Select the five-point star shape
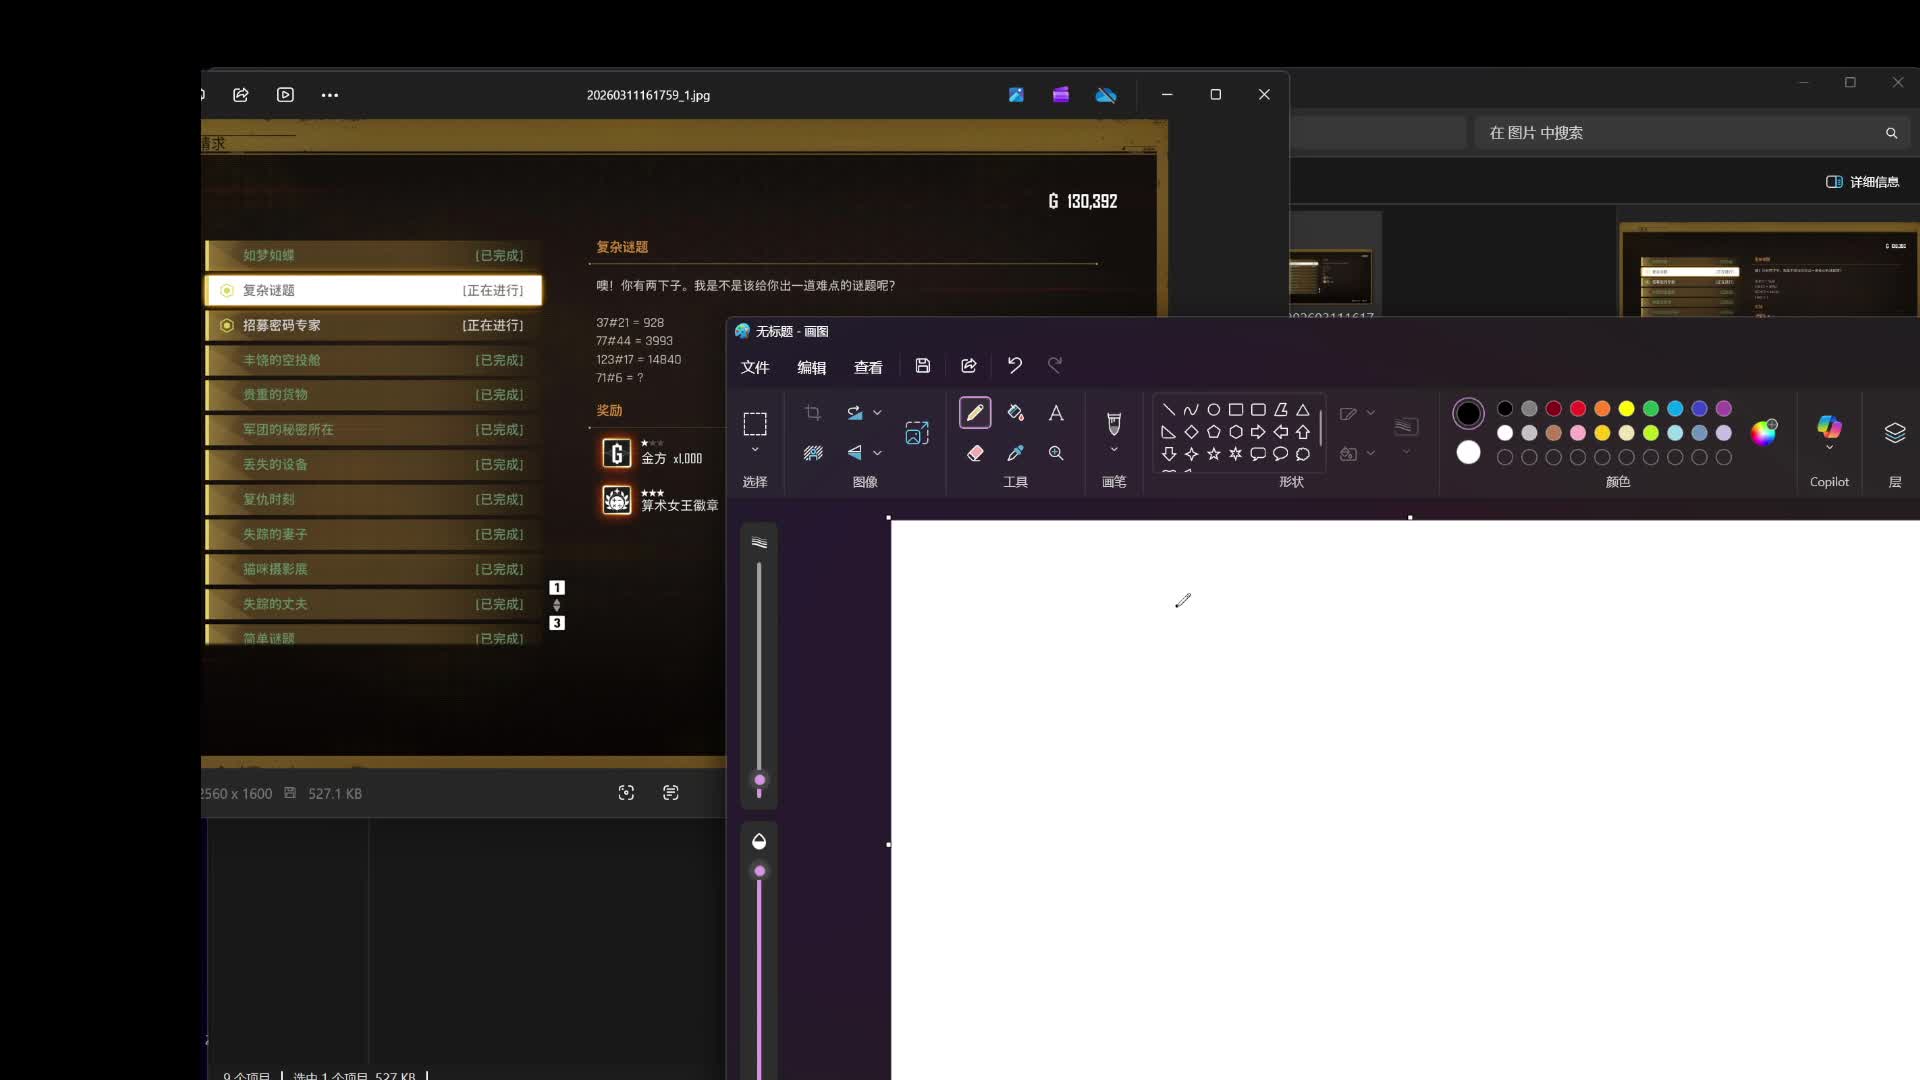The width and height of the screenshot is (1920, 1080). pyautogui.click(x=1213, y=454)
